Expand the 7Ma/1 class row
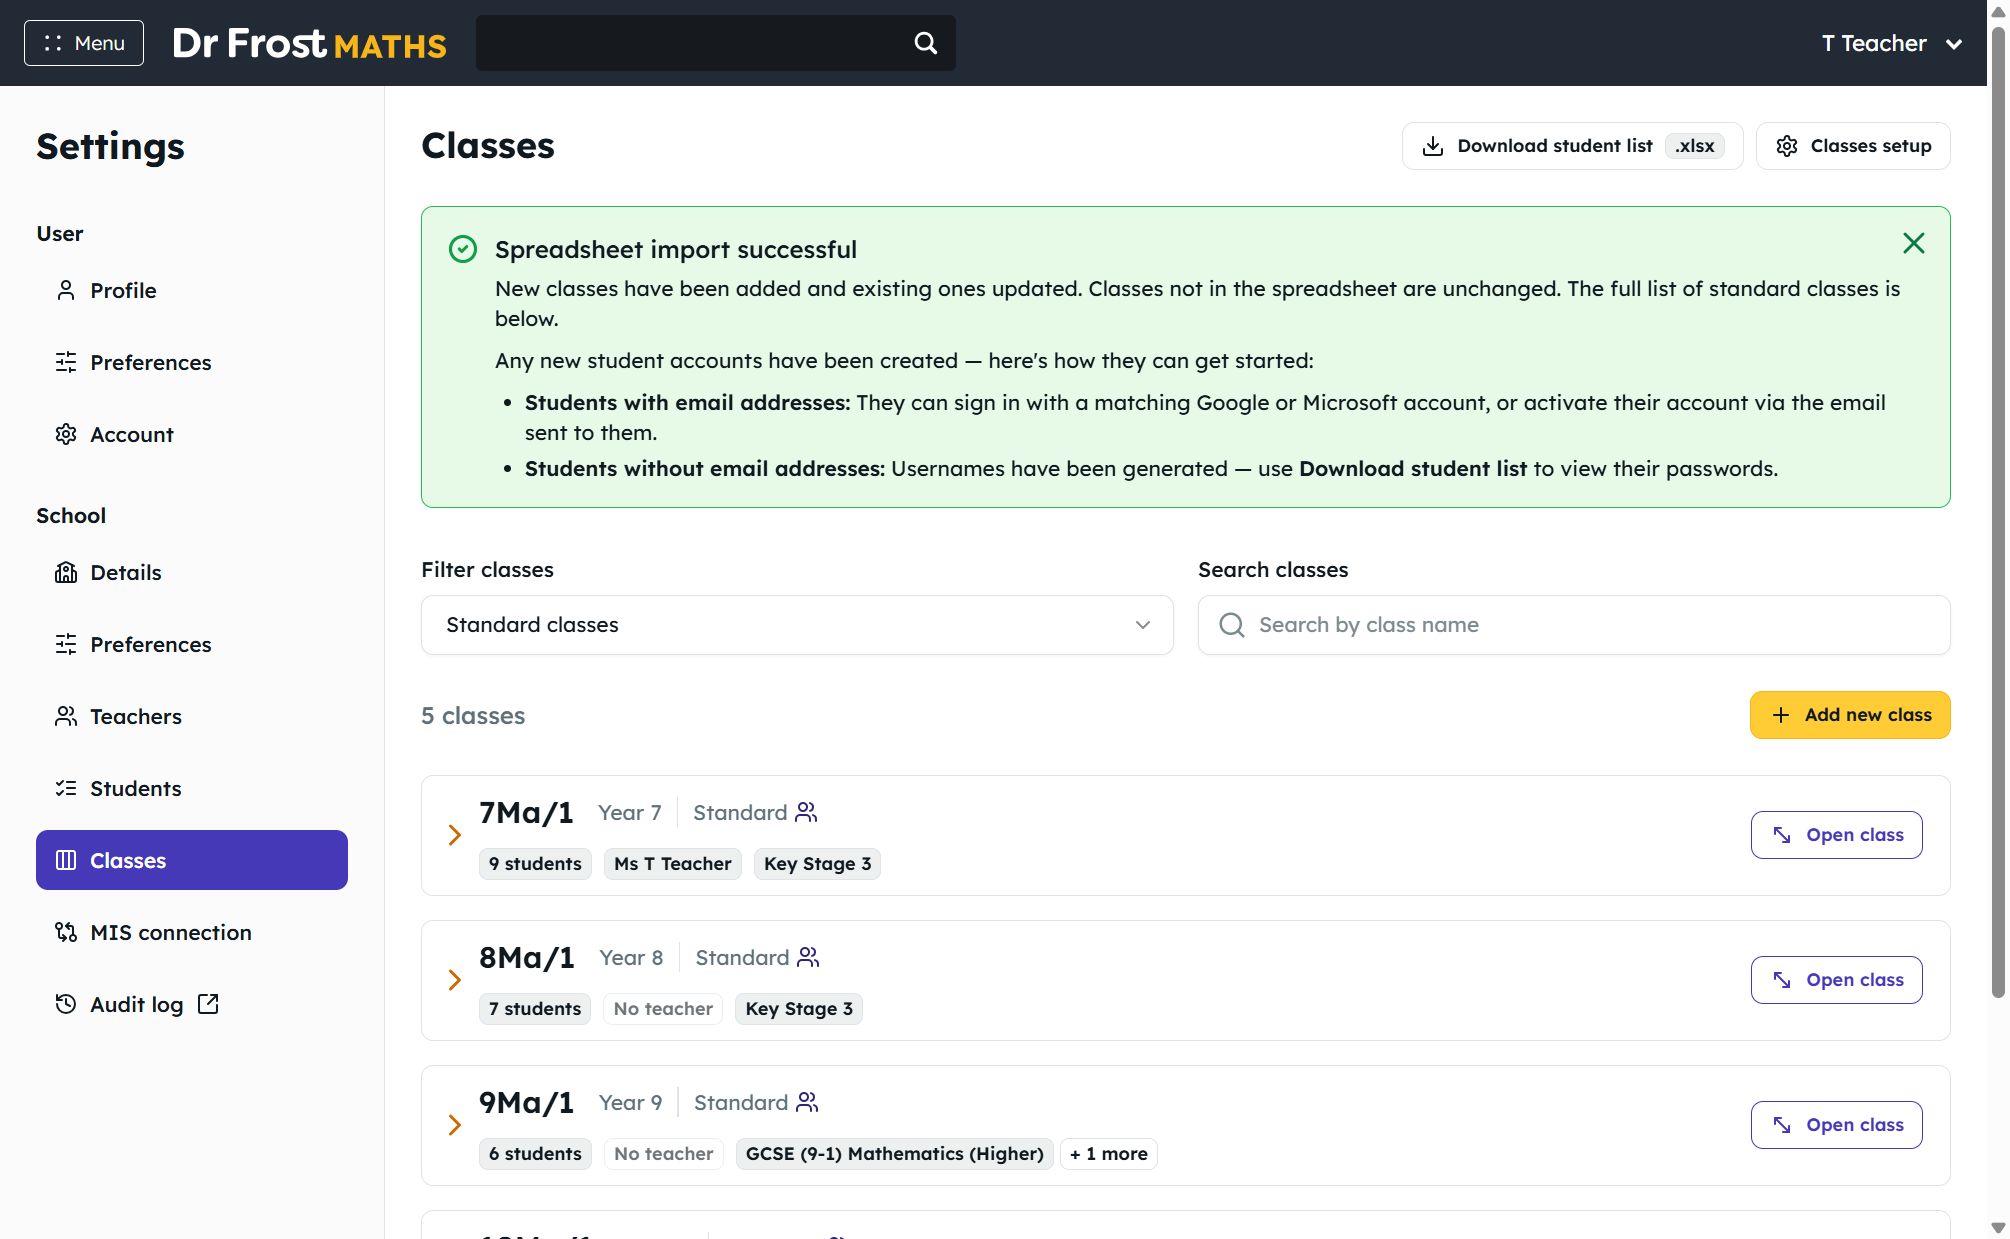2010x1239 pixels. 455,835
